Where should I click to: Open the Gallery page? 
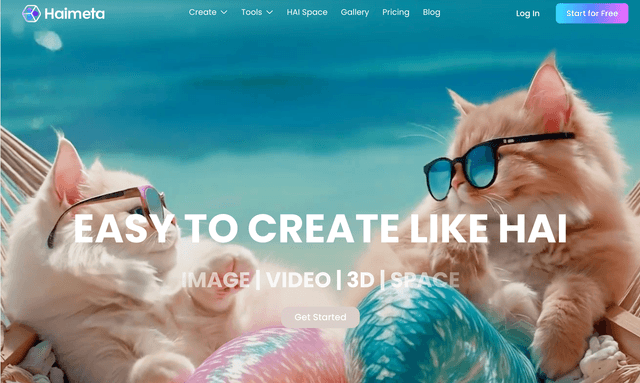(x=355, y=12)
